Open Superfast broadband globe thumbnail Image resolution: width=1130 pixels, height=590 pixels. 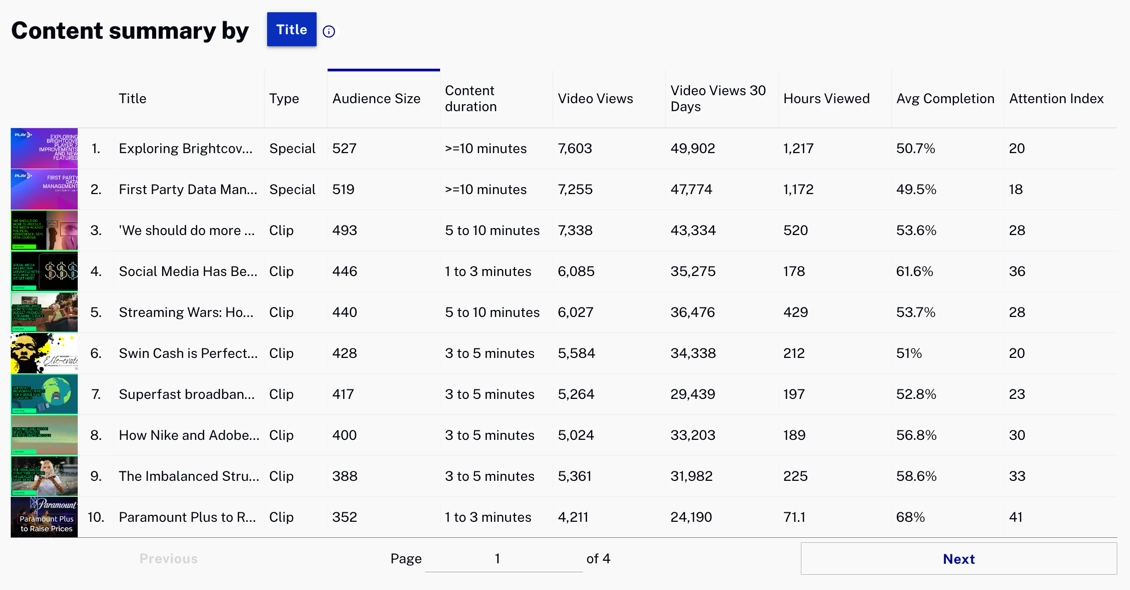(x=44, y=394)
